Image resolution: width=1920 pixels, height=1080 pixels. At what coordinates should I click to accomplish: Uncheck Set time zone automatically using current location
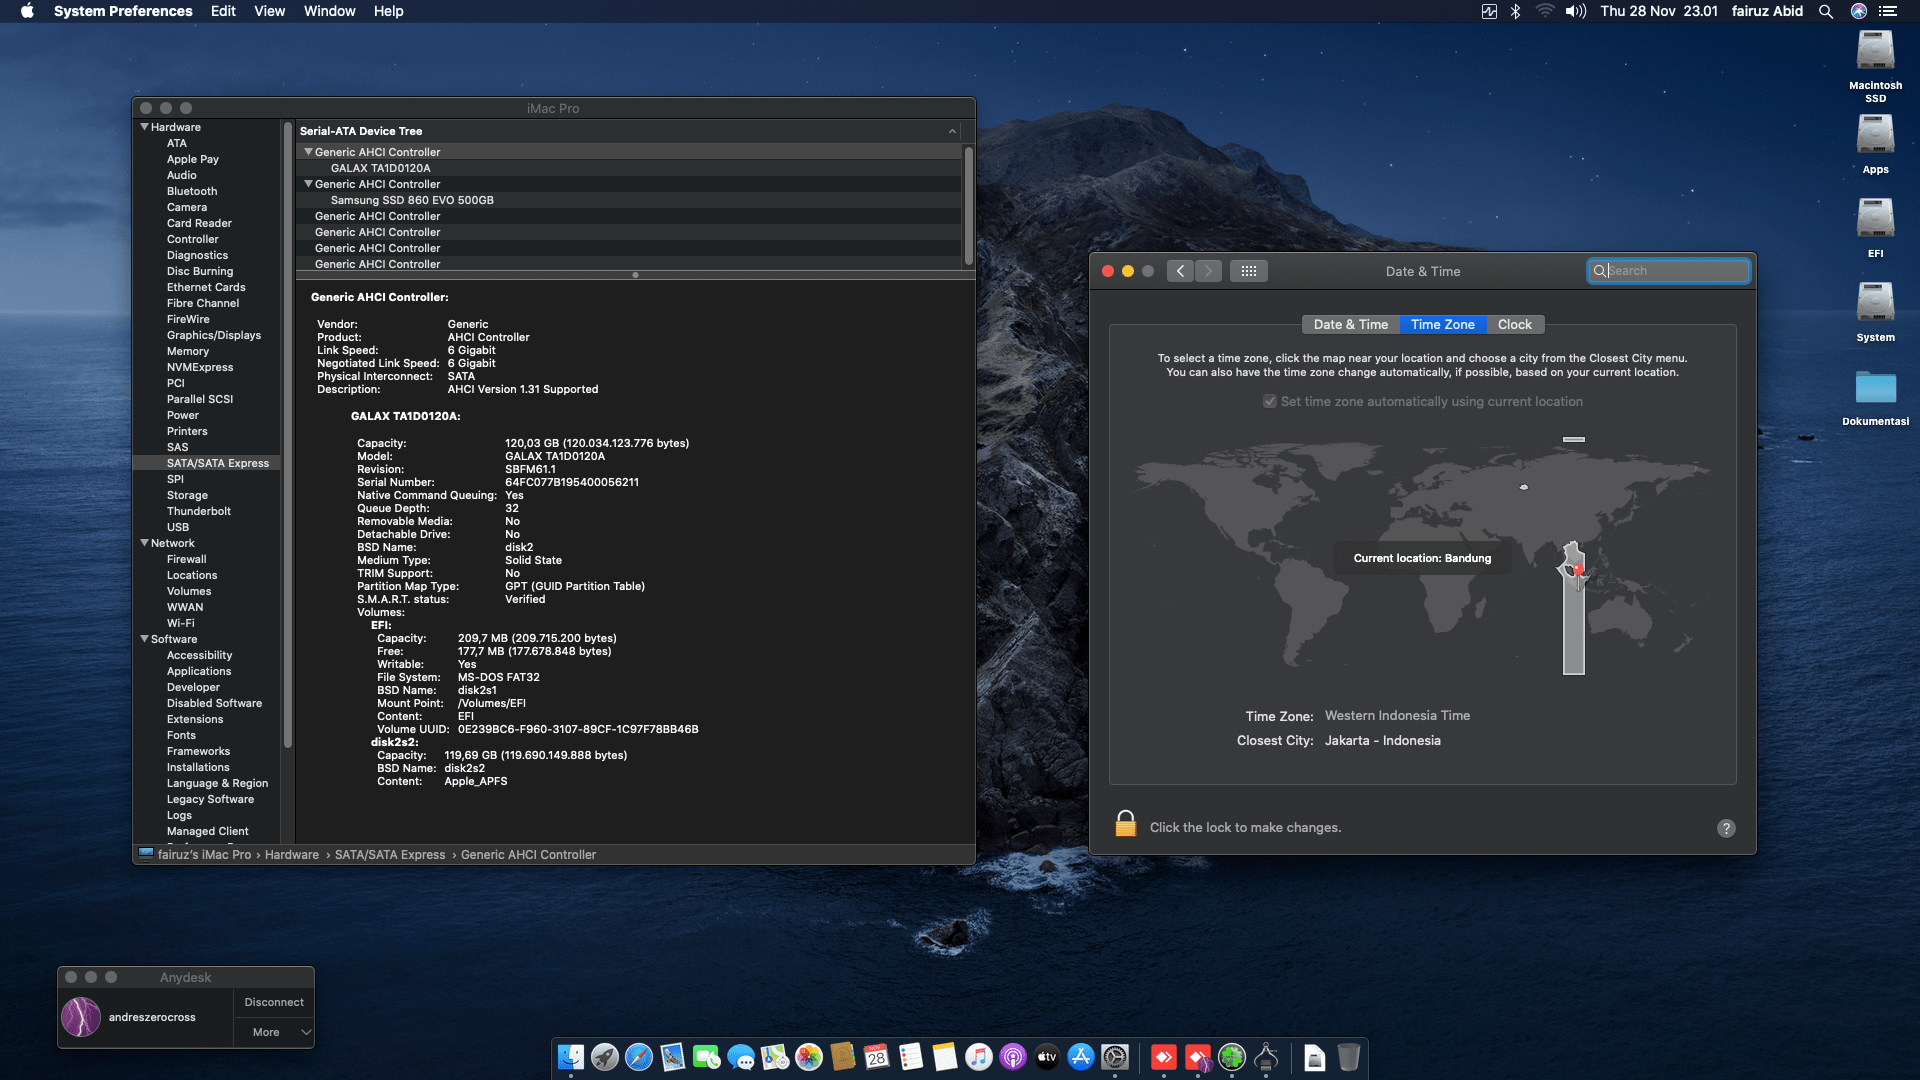tap(1269, 401)
